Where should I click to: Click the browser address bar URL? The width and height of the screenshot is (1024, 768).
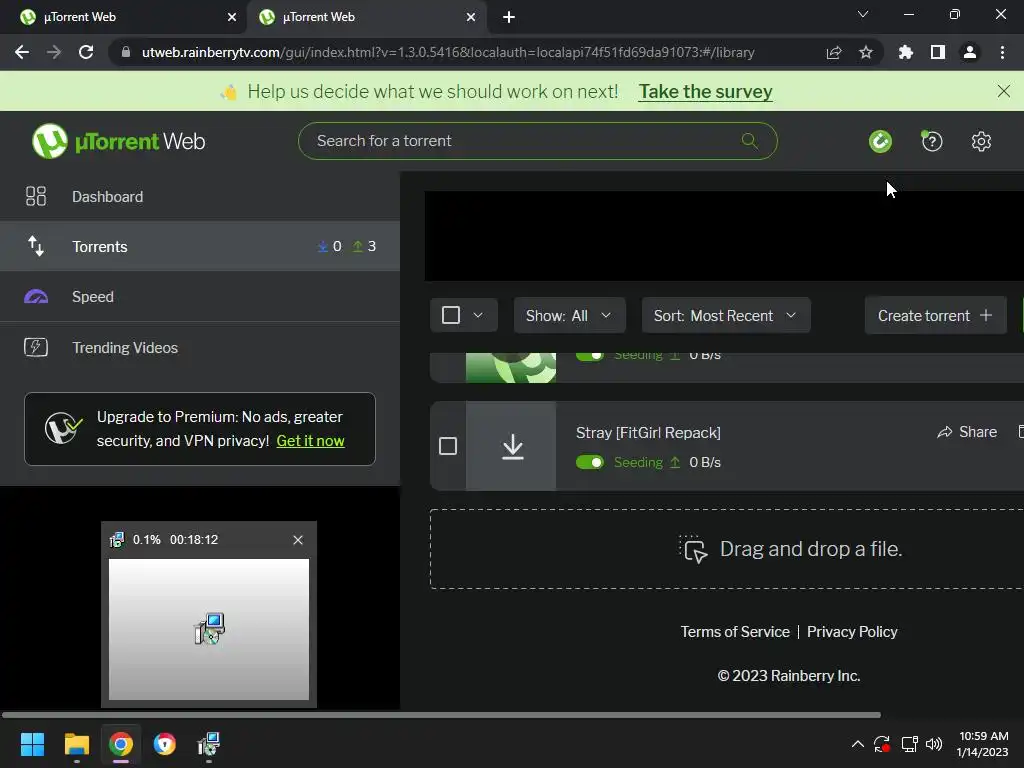[x=448, y=52]
